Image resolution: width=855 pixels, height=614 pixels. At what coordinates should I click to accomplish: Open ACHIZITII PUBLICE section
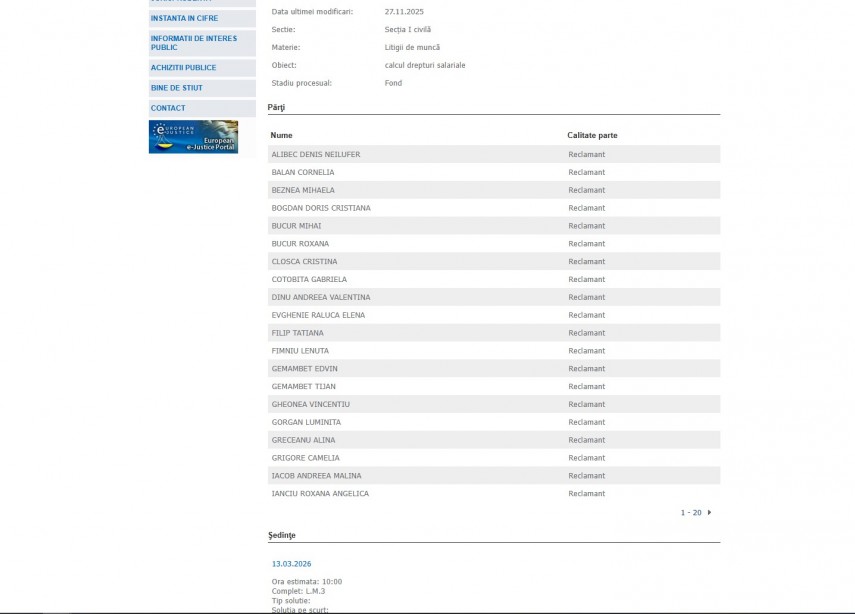pos(183,68)
